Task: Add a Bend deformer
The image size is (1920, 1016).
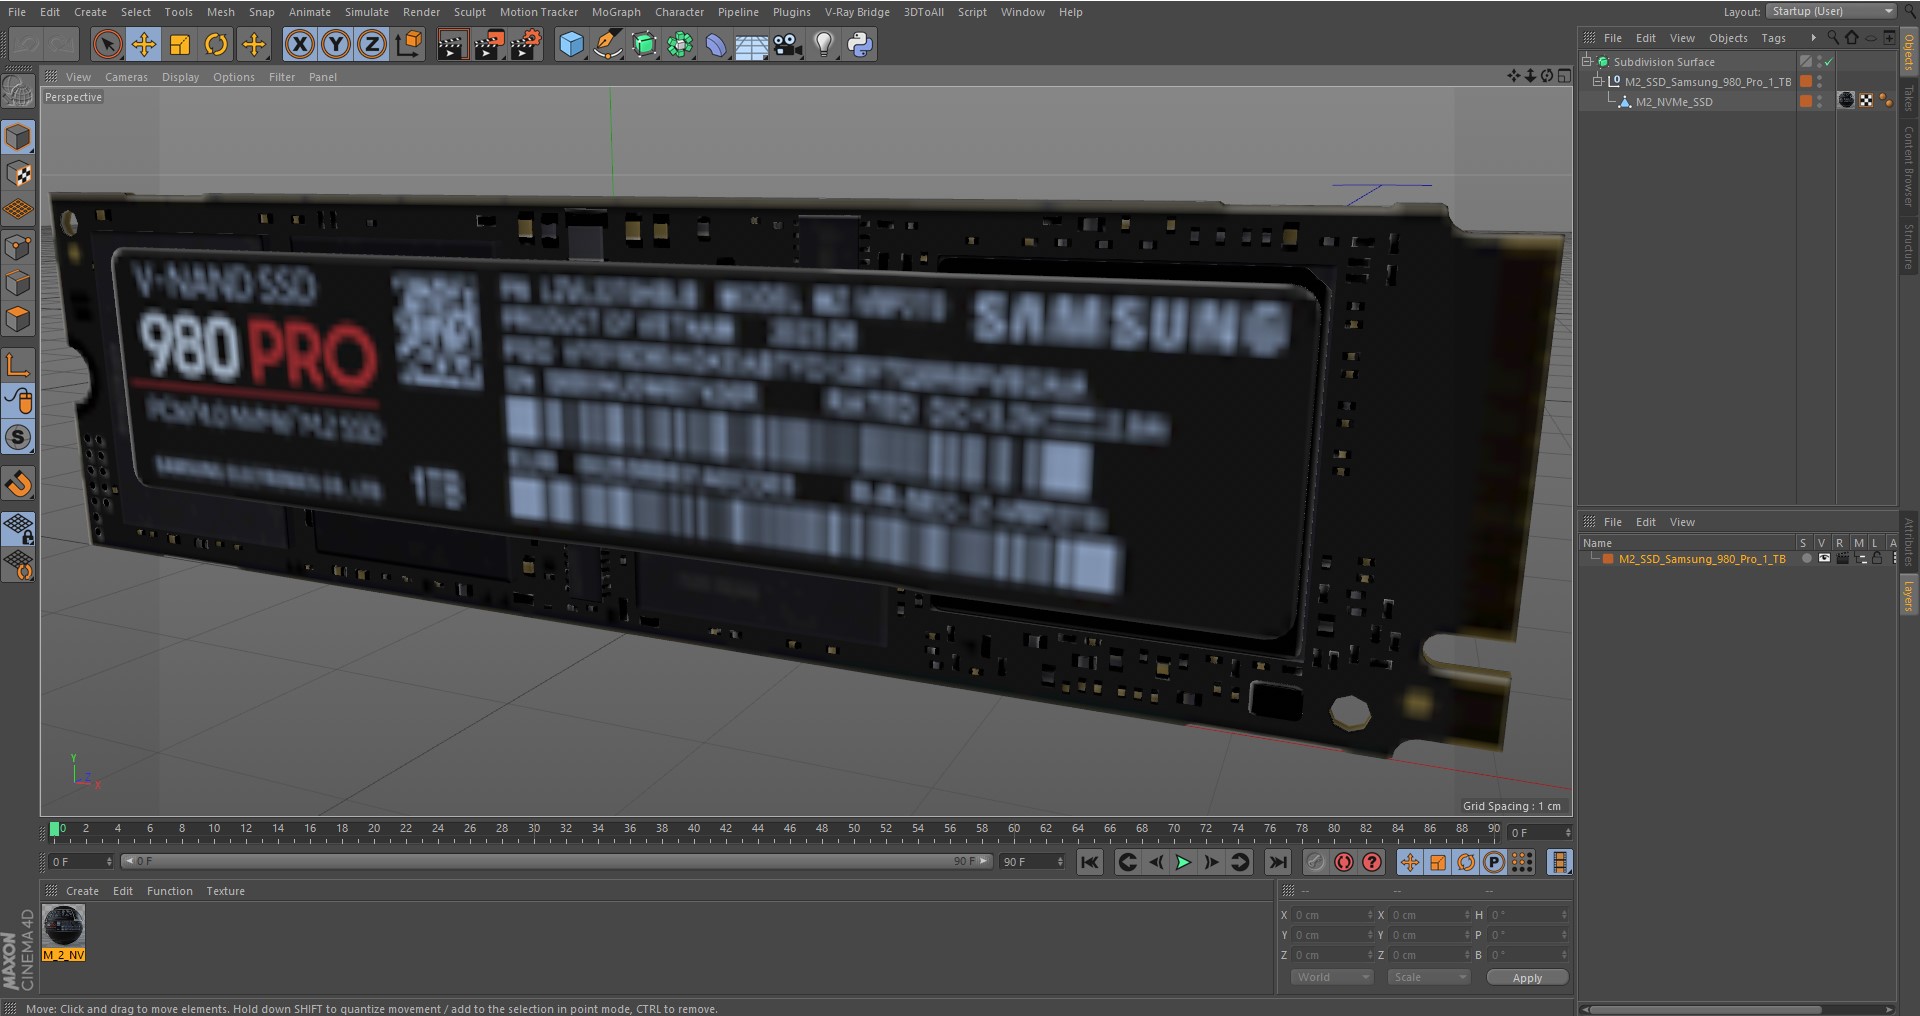Action: 716,44
